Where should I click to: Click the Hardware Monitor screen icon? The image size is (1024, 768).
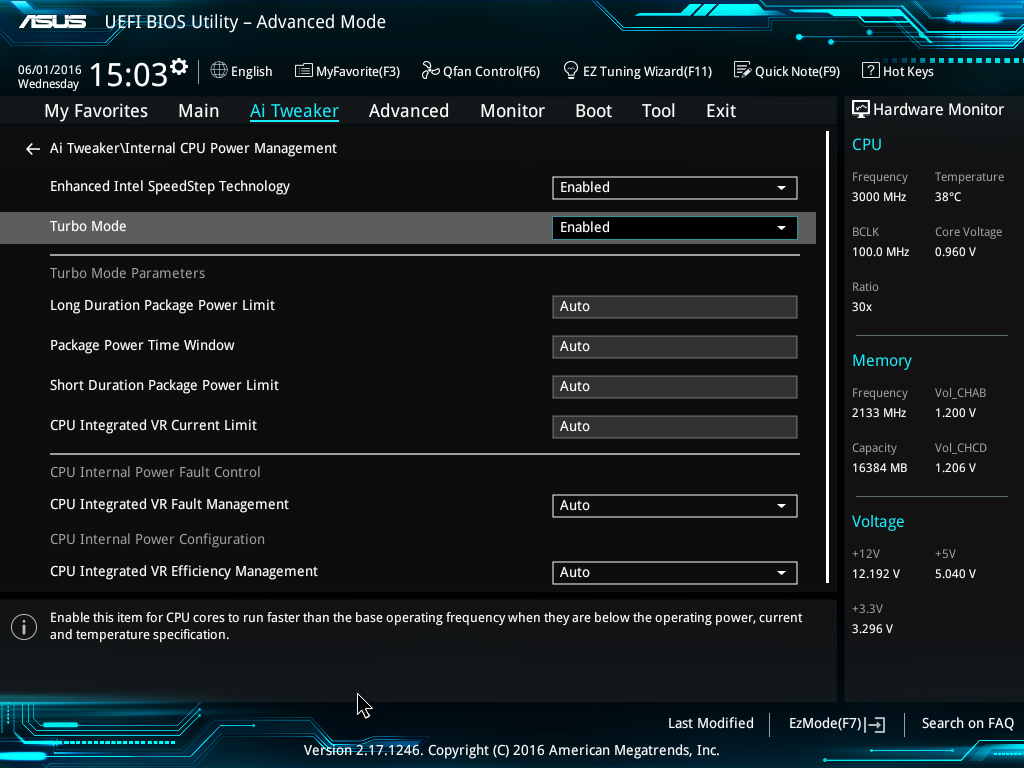pos(860,109)
